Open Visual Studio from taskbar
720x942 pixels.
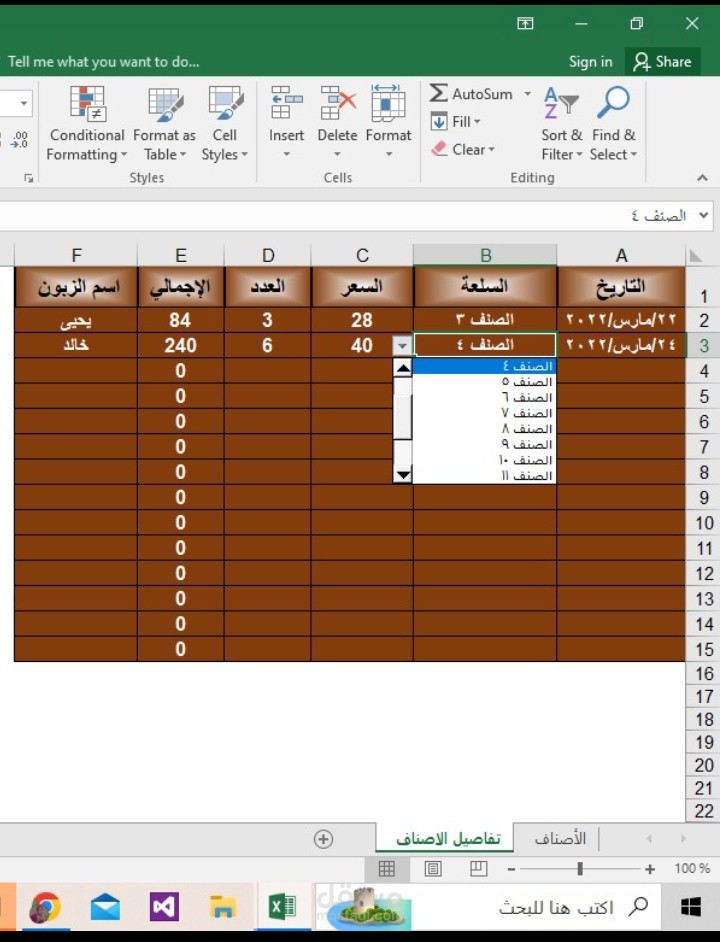point(164,907)
